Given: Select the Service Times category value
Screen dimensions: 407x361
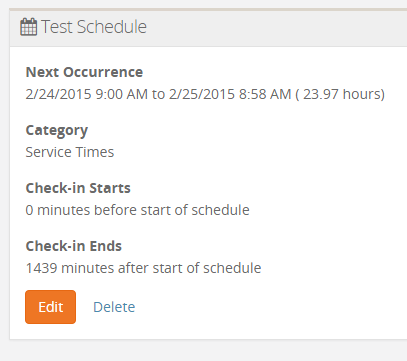Looking at the screenshot, I should tap(70, 152).
